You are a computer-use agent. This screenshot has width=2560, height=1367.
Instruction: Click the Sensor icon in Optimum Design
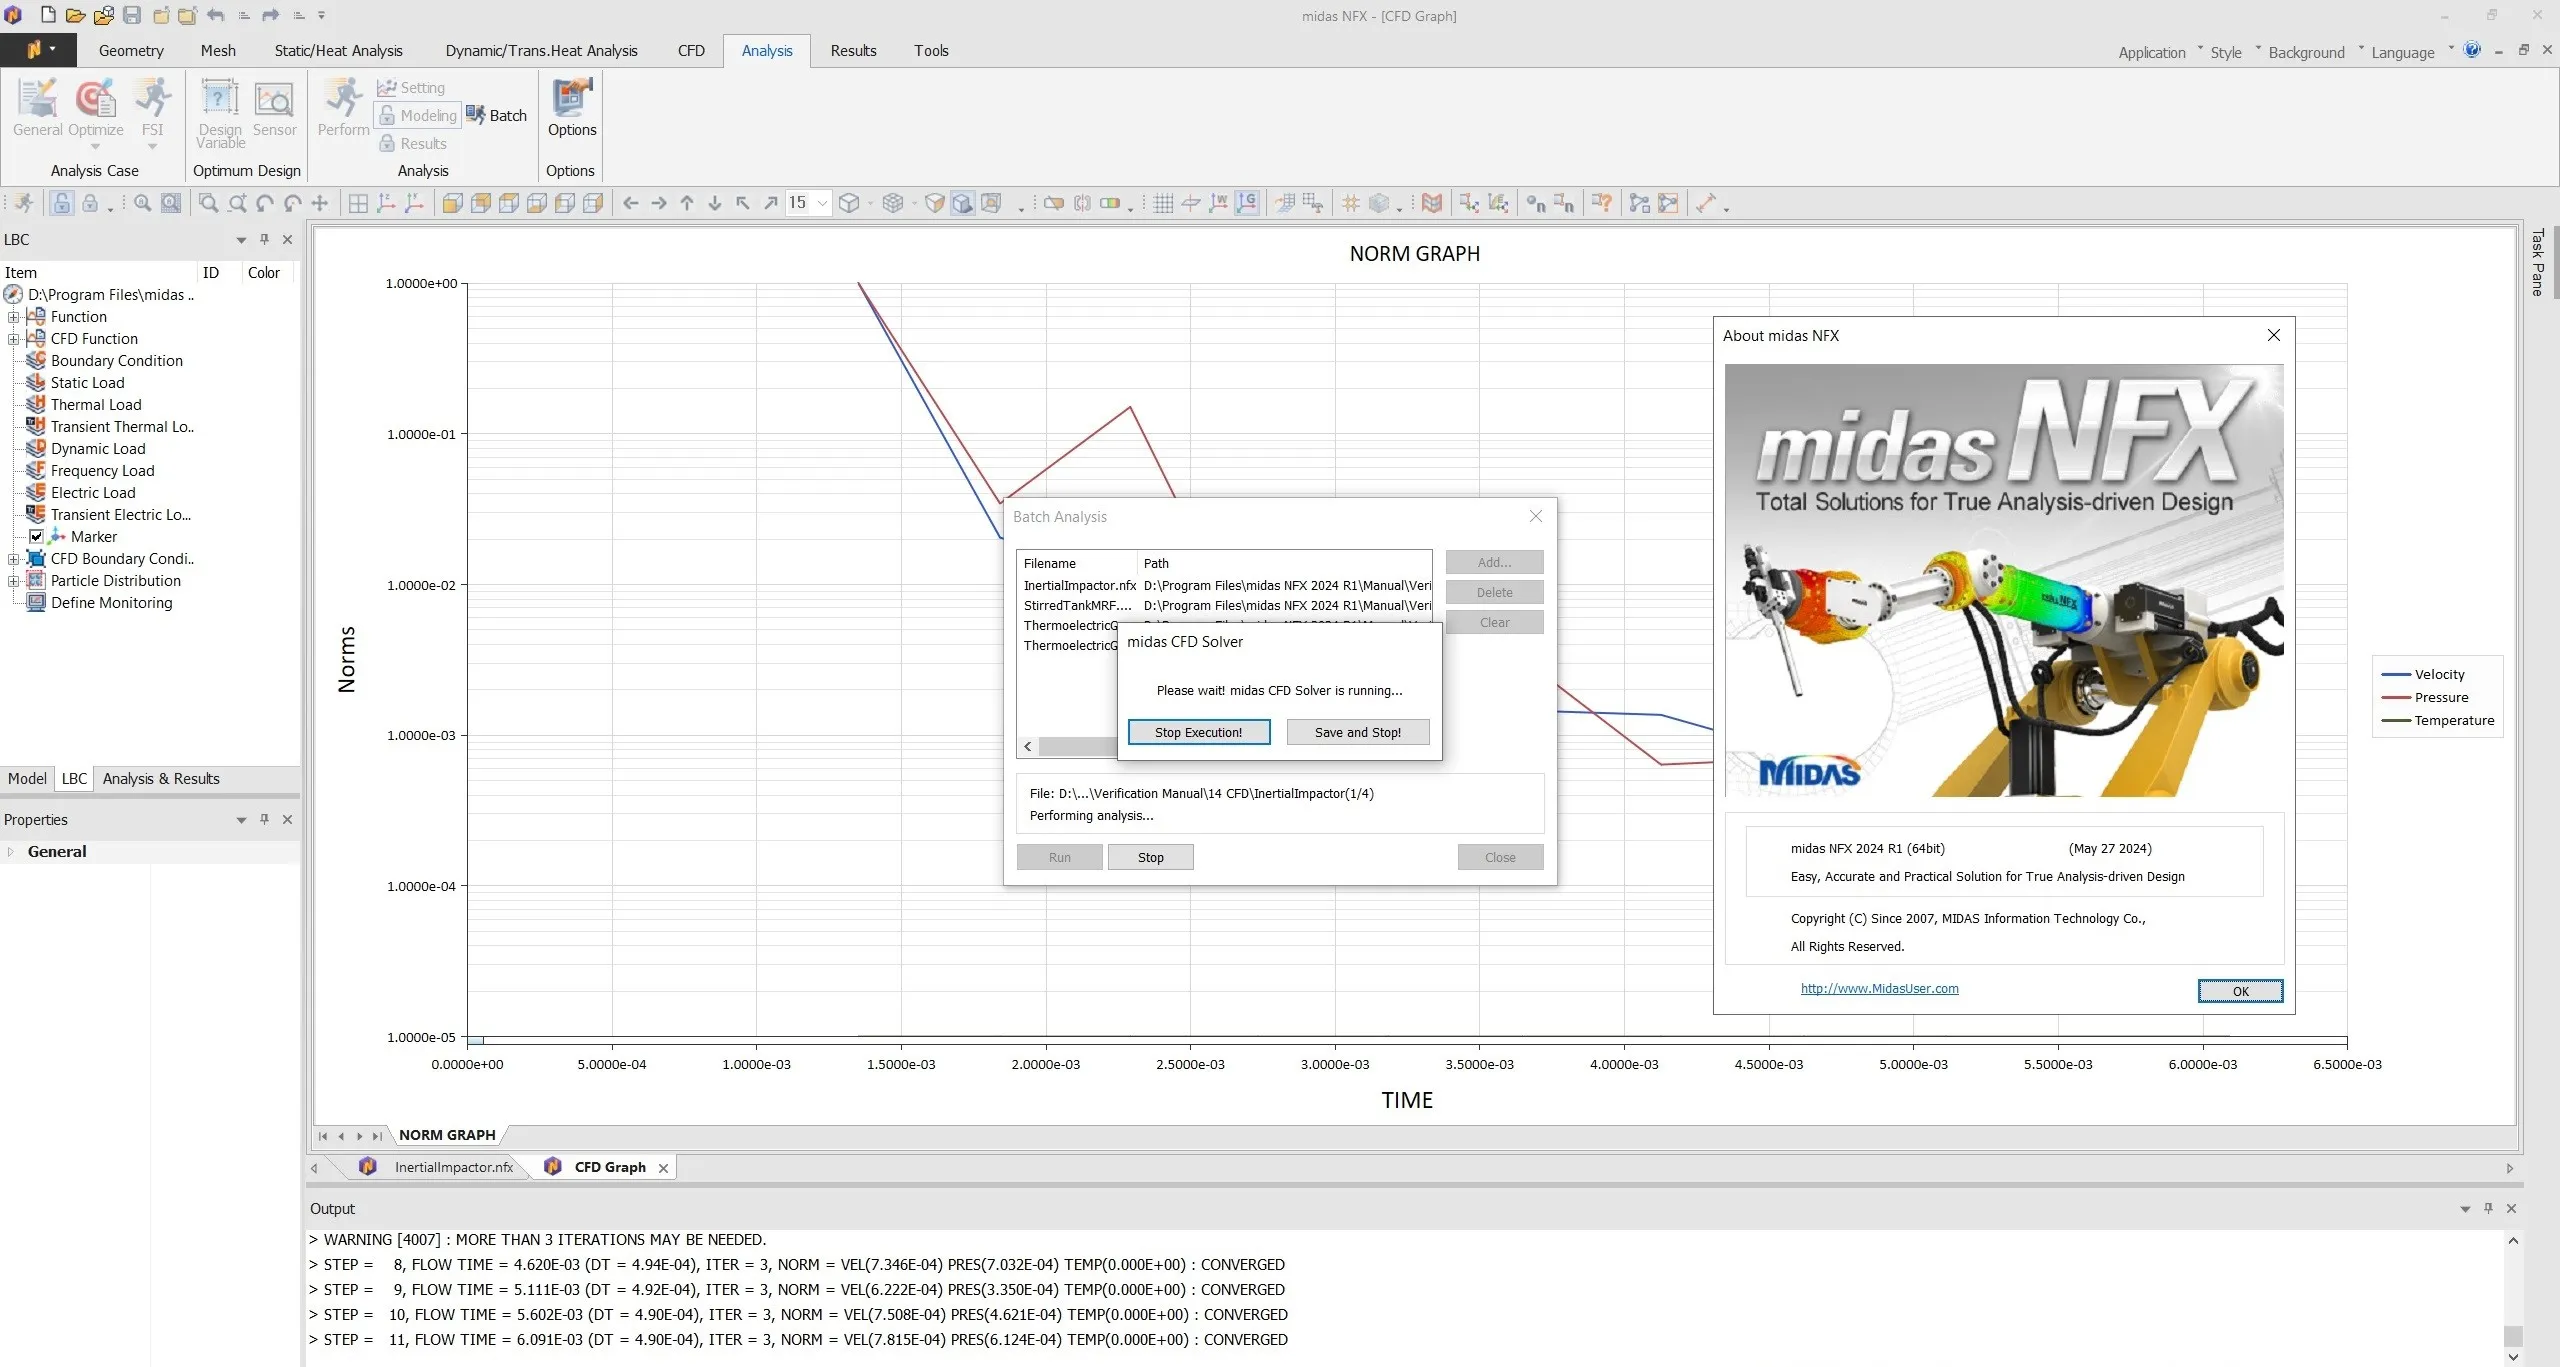click(274, 108)
